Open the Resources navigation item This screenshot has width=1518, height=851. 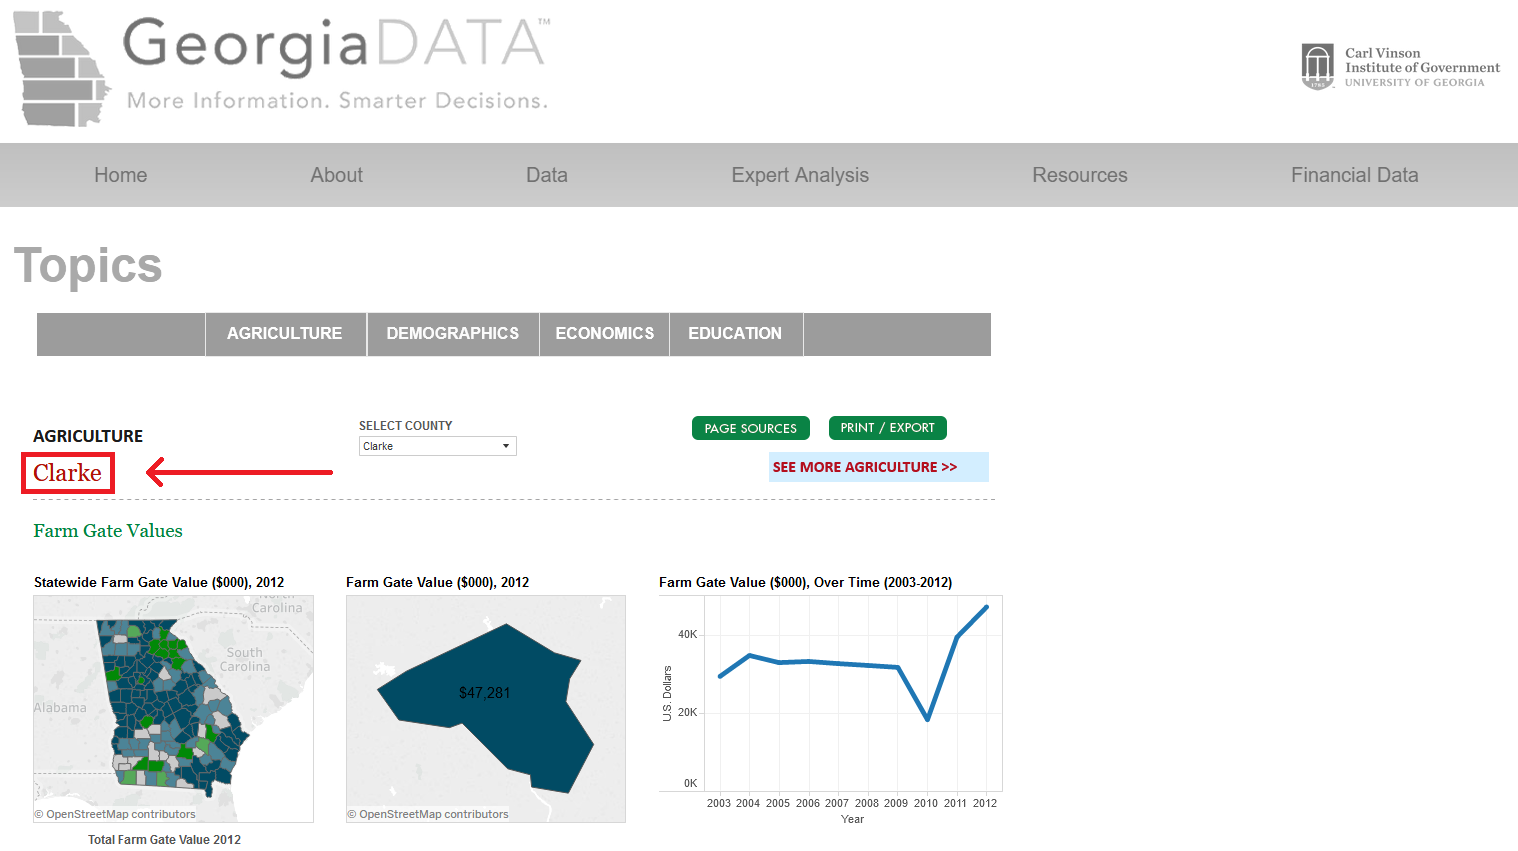1080,175
